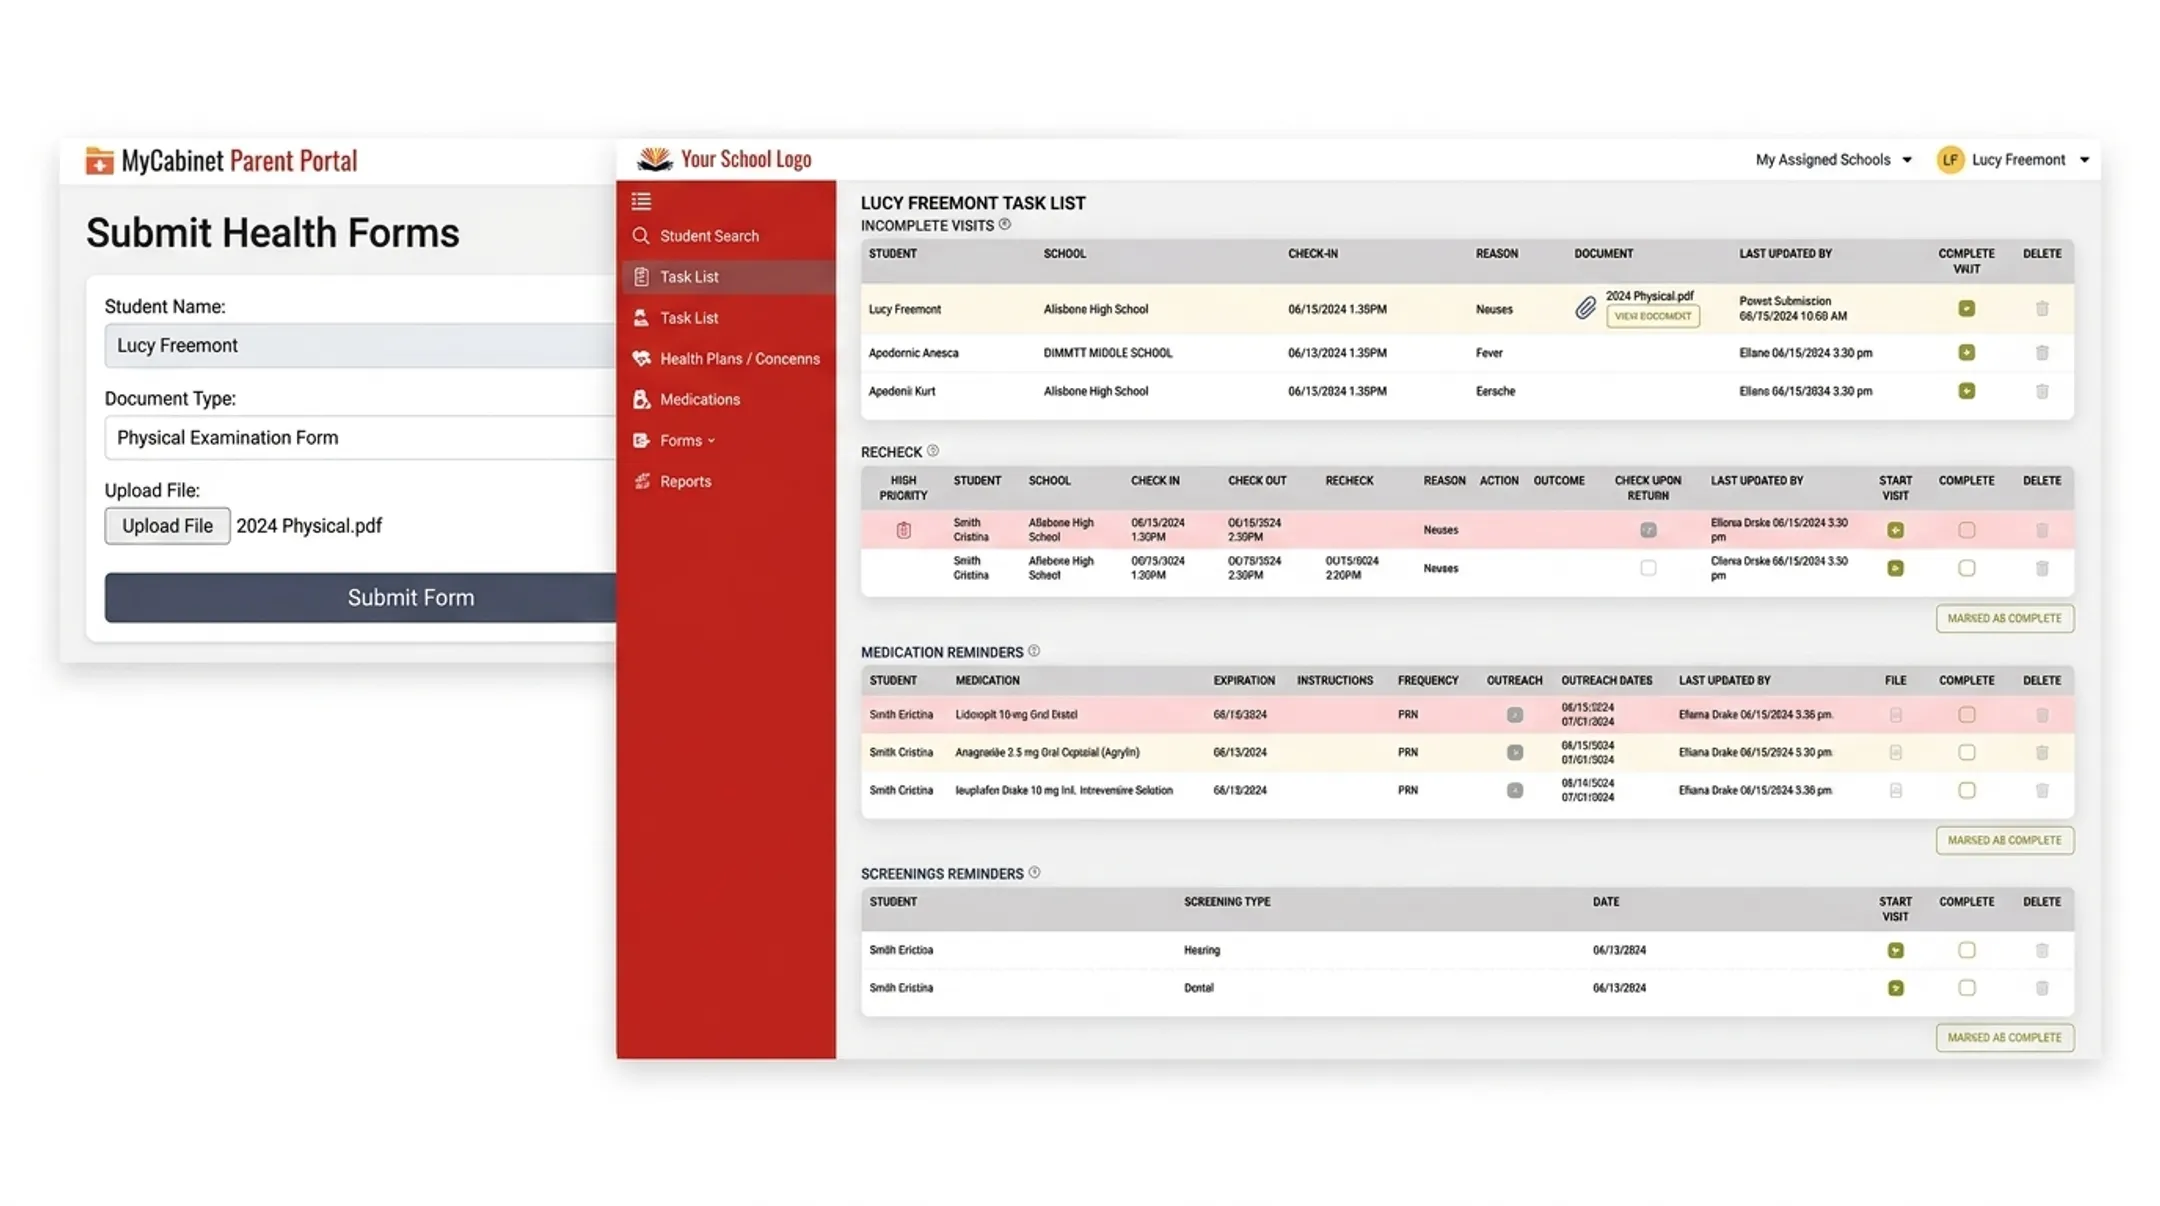Click the Incomplete Visits info icon
Screen dimensions: 2160x1206
1005,225
